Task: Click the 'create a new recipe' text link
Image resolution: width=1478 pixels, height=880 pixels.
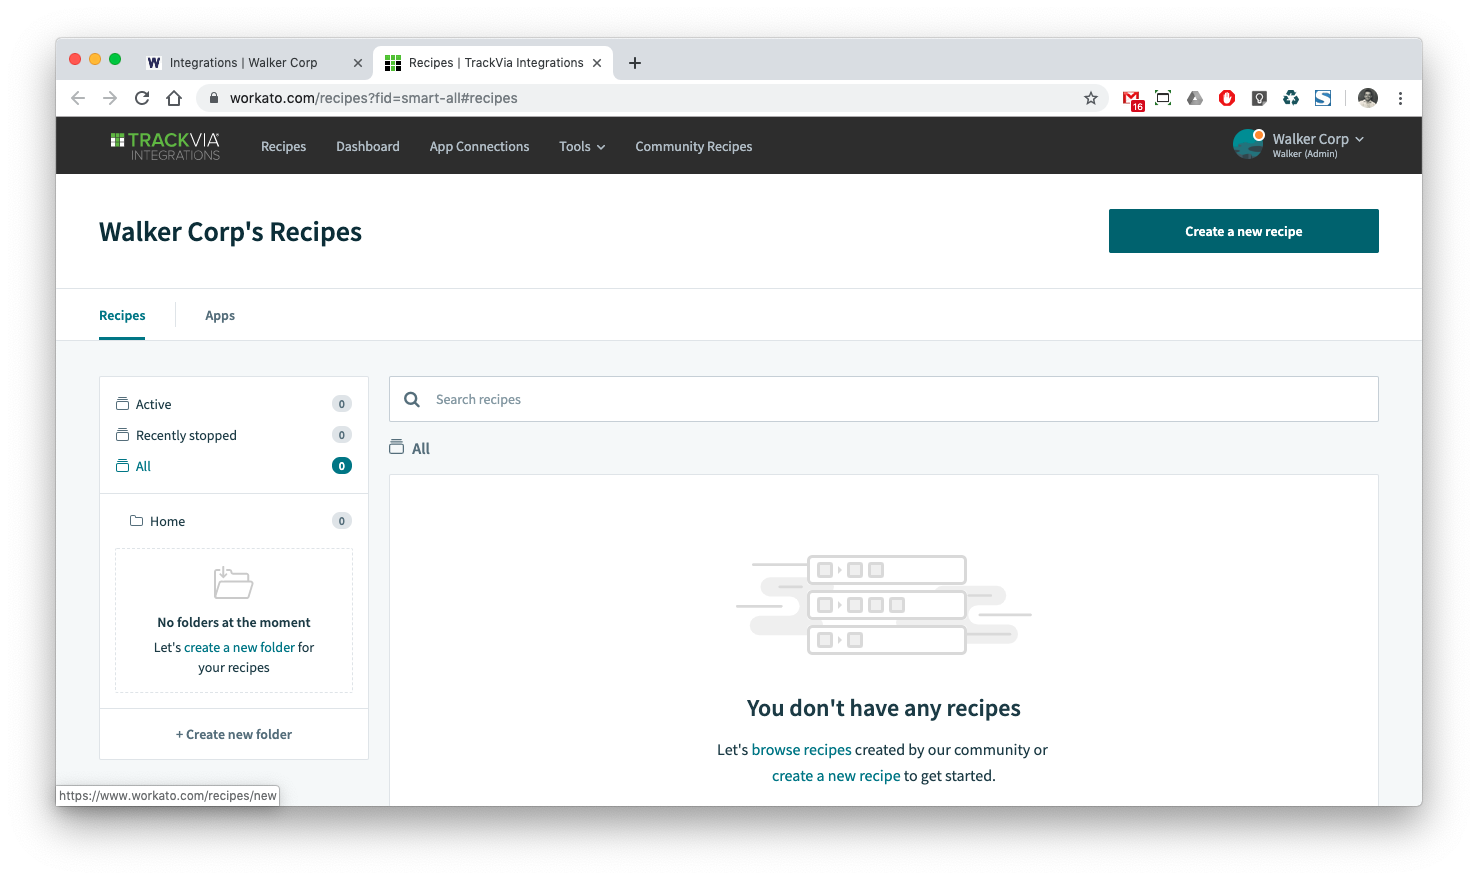Action: pyautogui.click(x=836, y=776)
